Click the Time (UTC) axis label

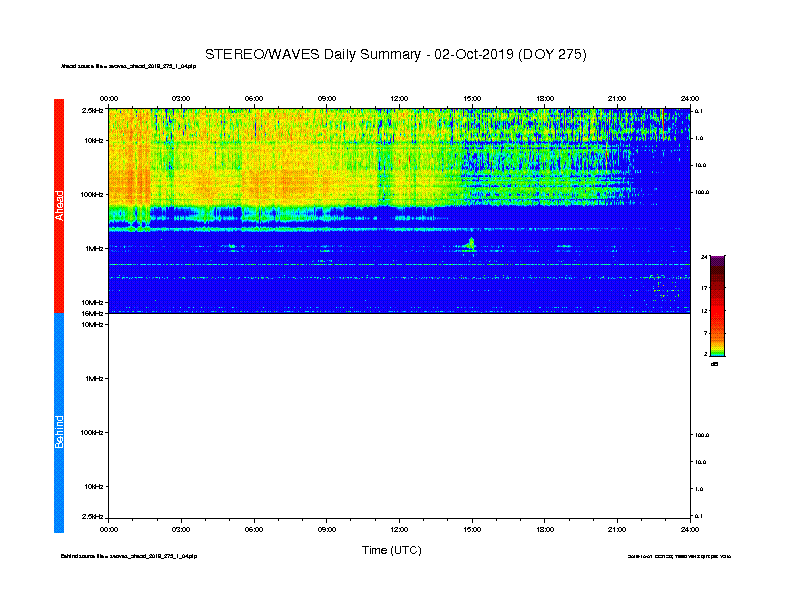391,550
